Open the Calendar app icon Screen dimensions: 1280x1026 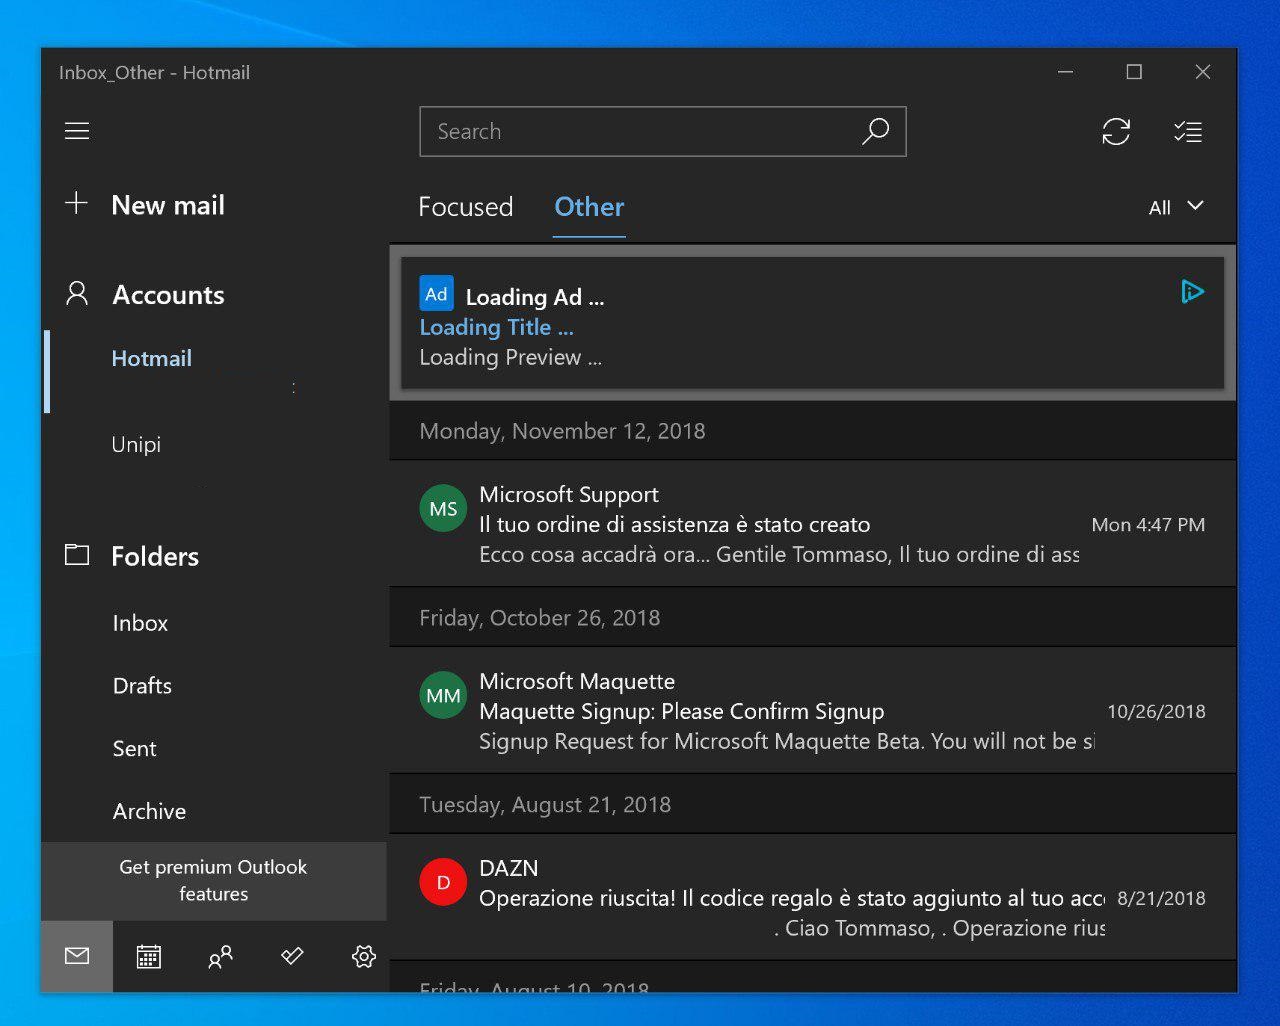(x=148, y=957)
